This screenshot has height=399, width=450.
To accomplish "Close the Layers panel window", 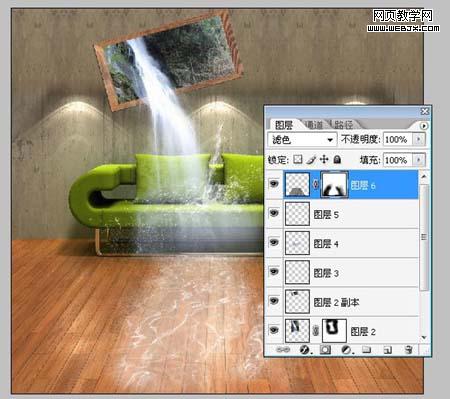I will [424, 111].
